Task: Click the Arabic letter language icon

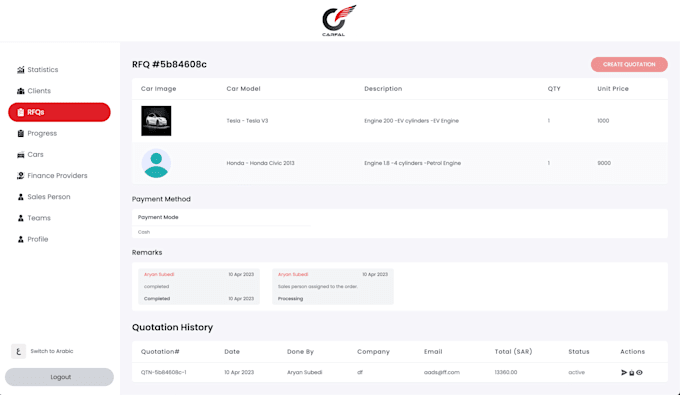Action: click(x=18, y=351)
